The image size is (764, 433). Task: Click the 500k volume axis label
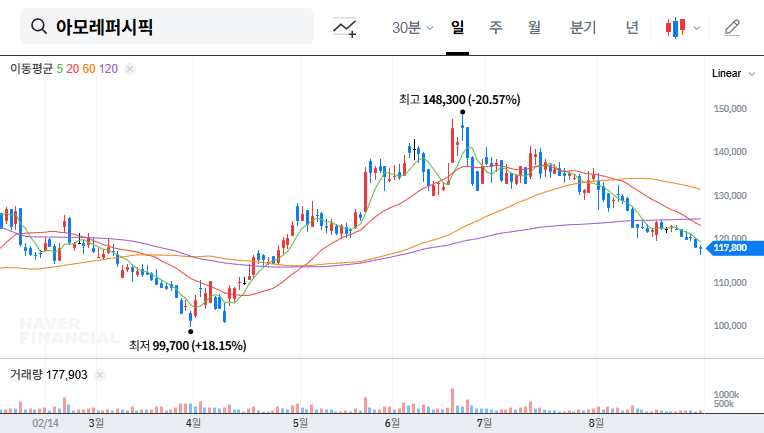724,404
